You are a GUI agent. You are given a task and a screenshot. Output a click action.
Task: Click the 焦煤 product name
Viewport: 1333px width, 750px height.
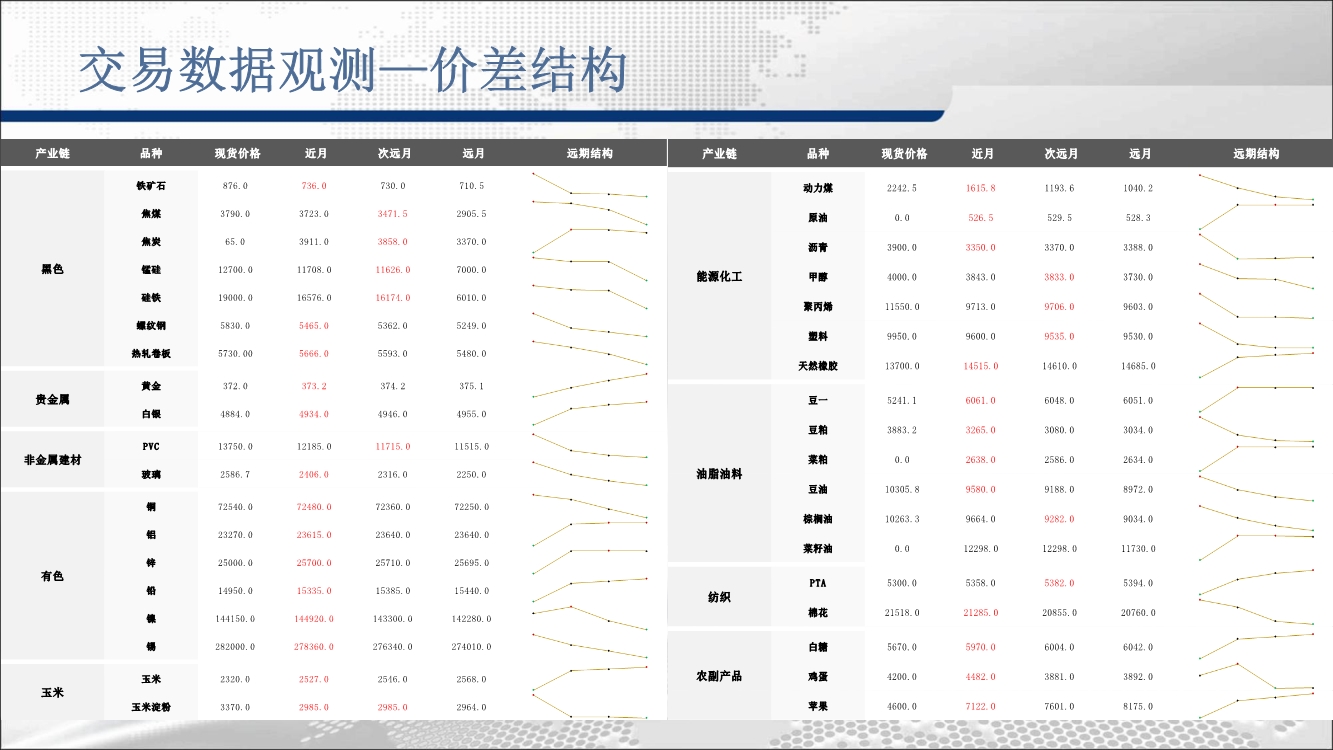tap(151, 214)
